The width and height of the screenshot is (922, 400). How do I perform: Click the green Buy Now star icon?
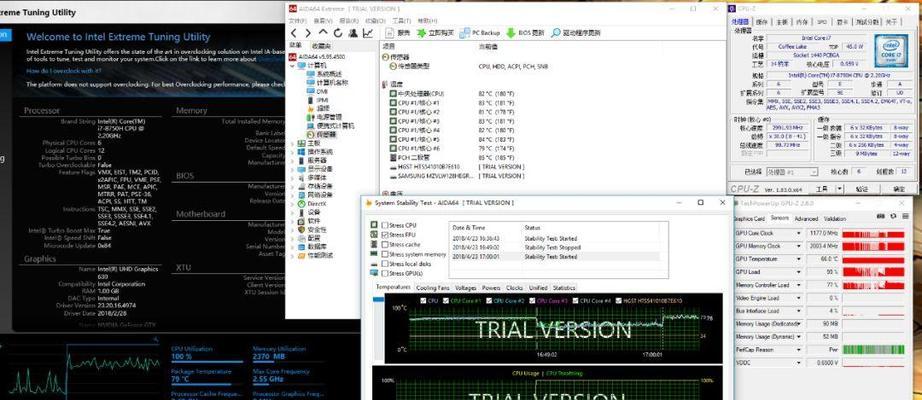click(x=421, y=33)
